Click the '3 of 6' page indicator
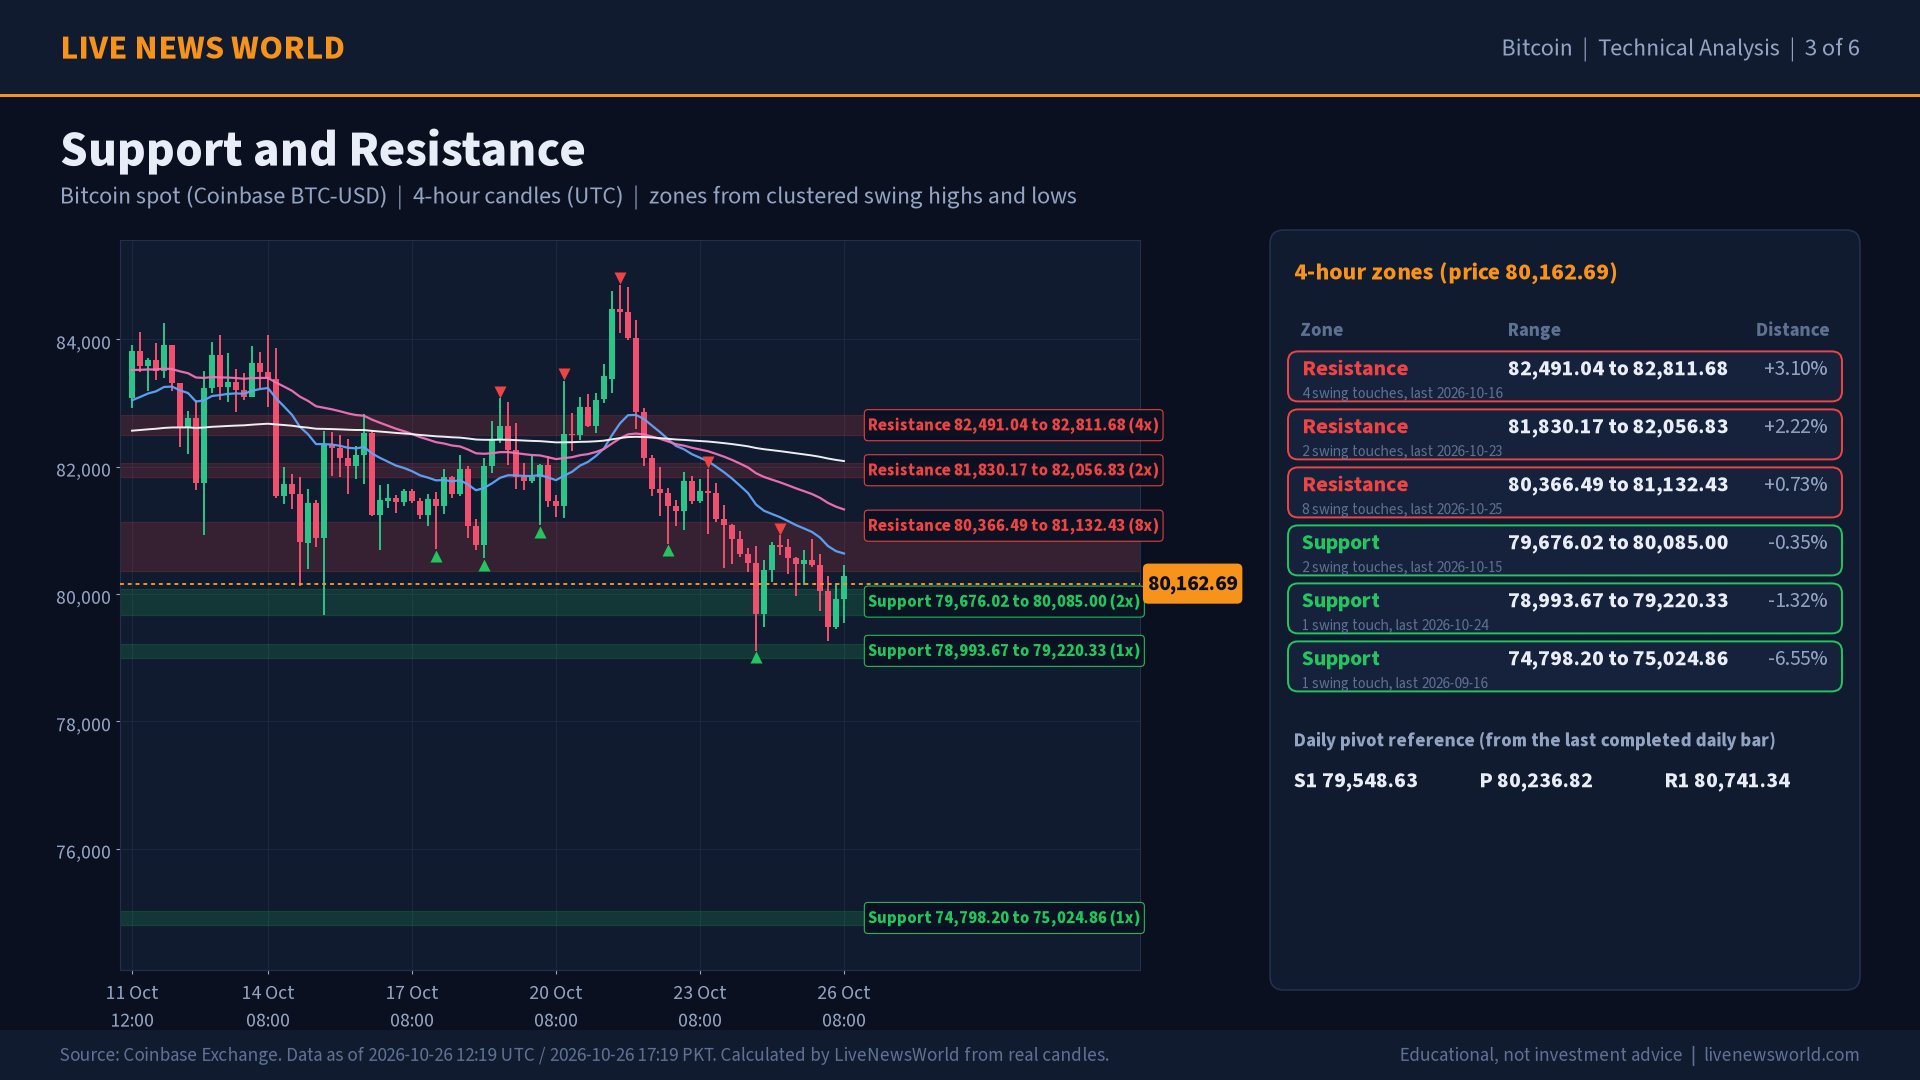Screen dimensions: 1920x1080 [1832, 48]
